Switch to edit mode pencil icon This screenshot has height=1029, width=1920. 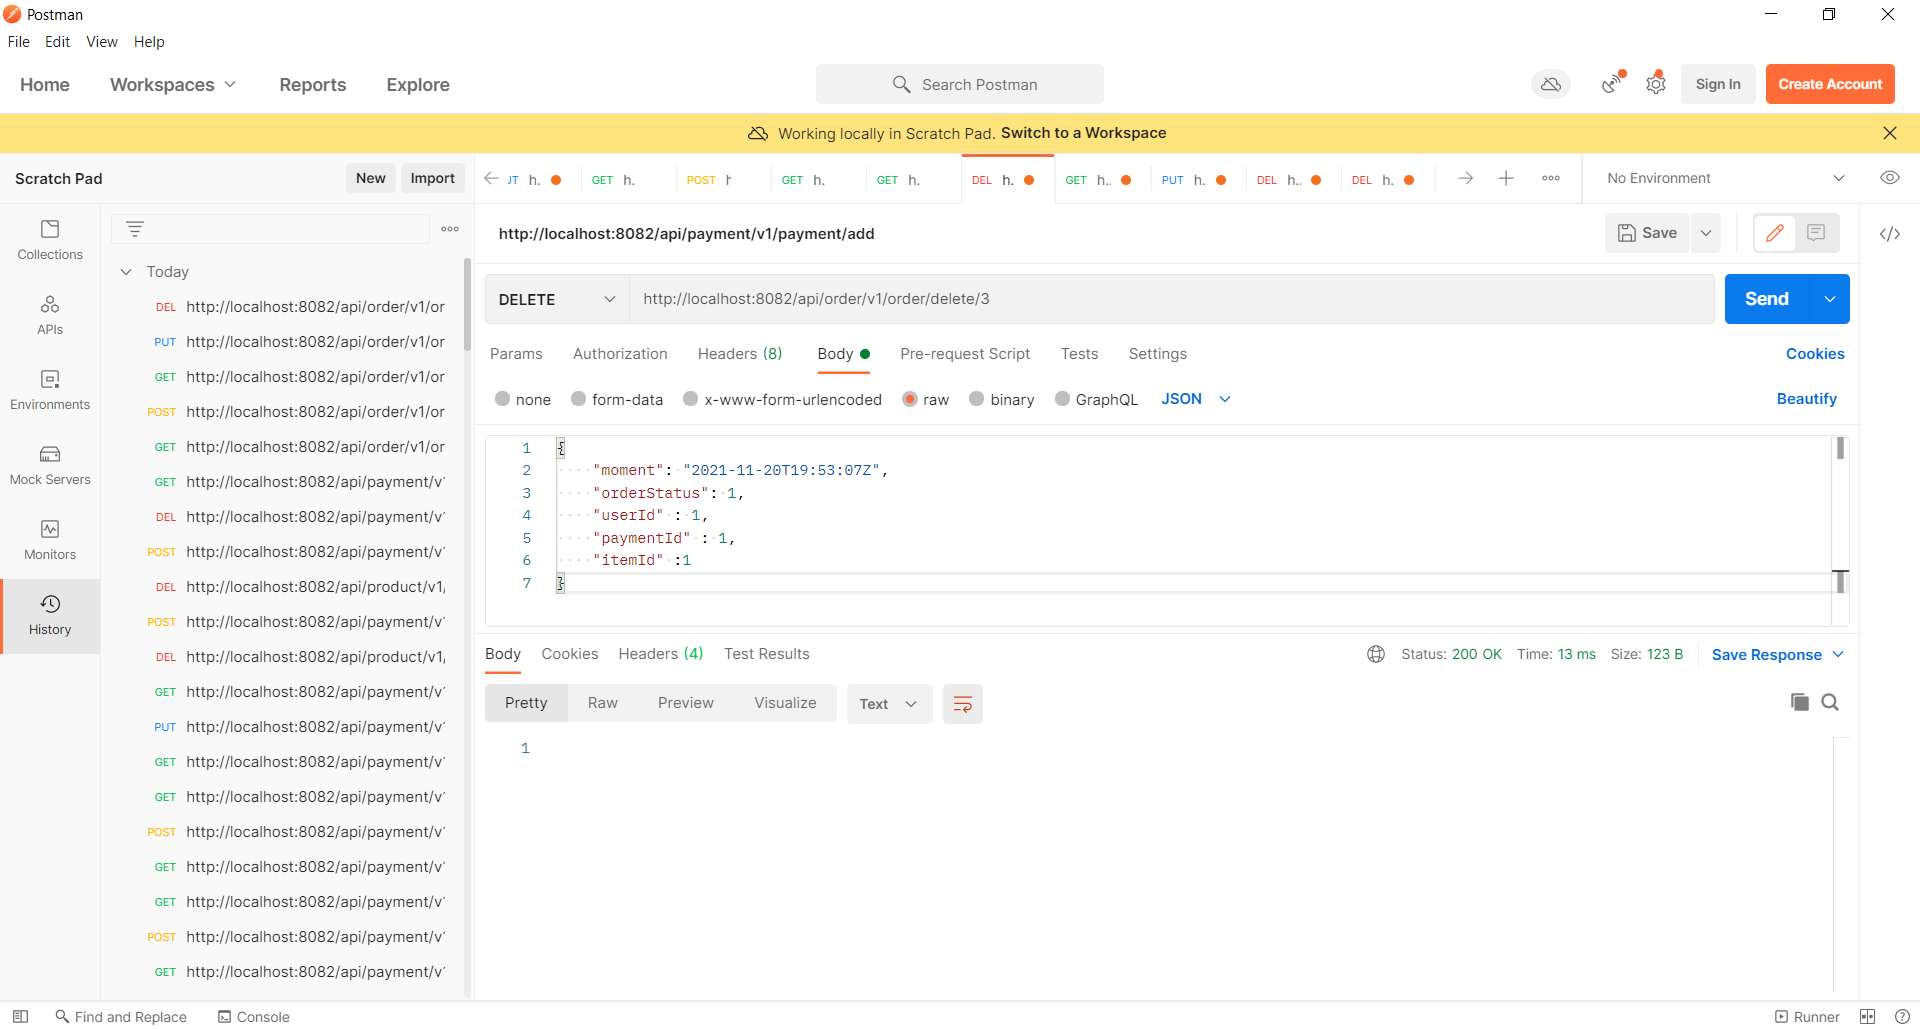coord(1775,233)
